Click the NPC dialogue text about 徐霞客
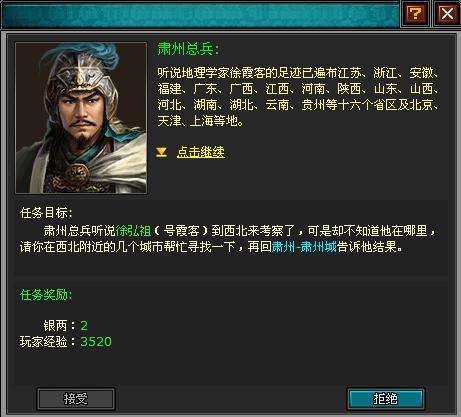The image size is (461, 417). [x=298, y=97]
